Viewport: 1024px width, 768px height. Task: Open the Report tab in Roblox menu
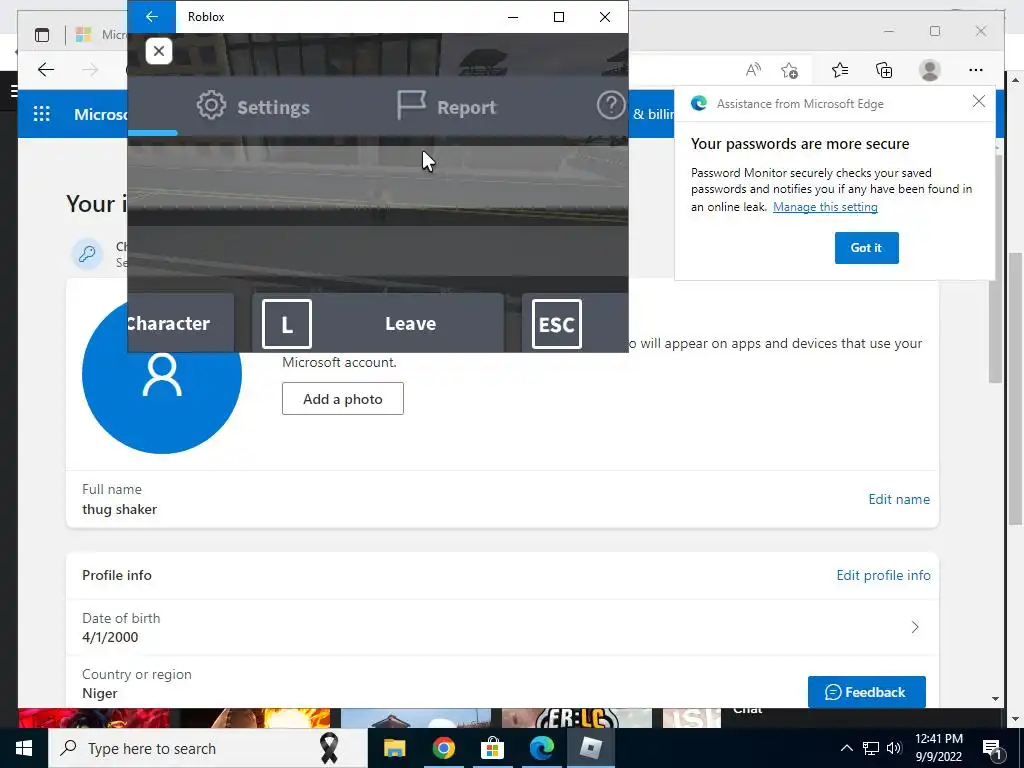click(x=447, y=106)
